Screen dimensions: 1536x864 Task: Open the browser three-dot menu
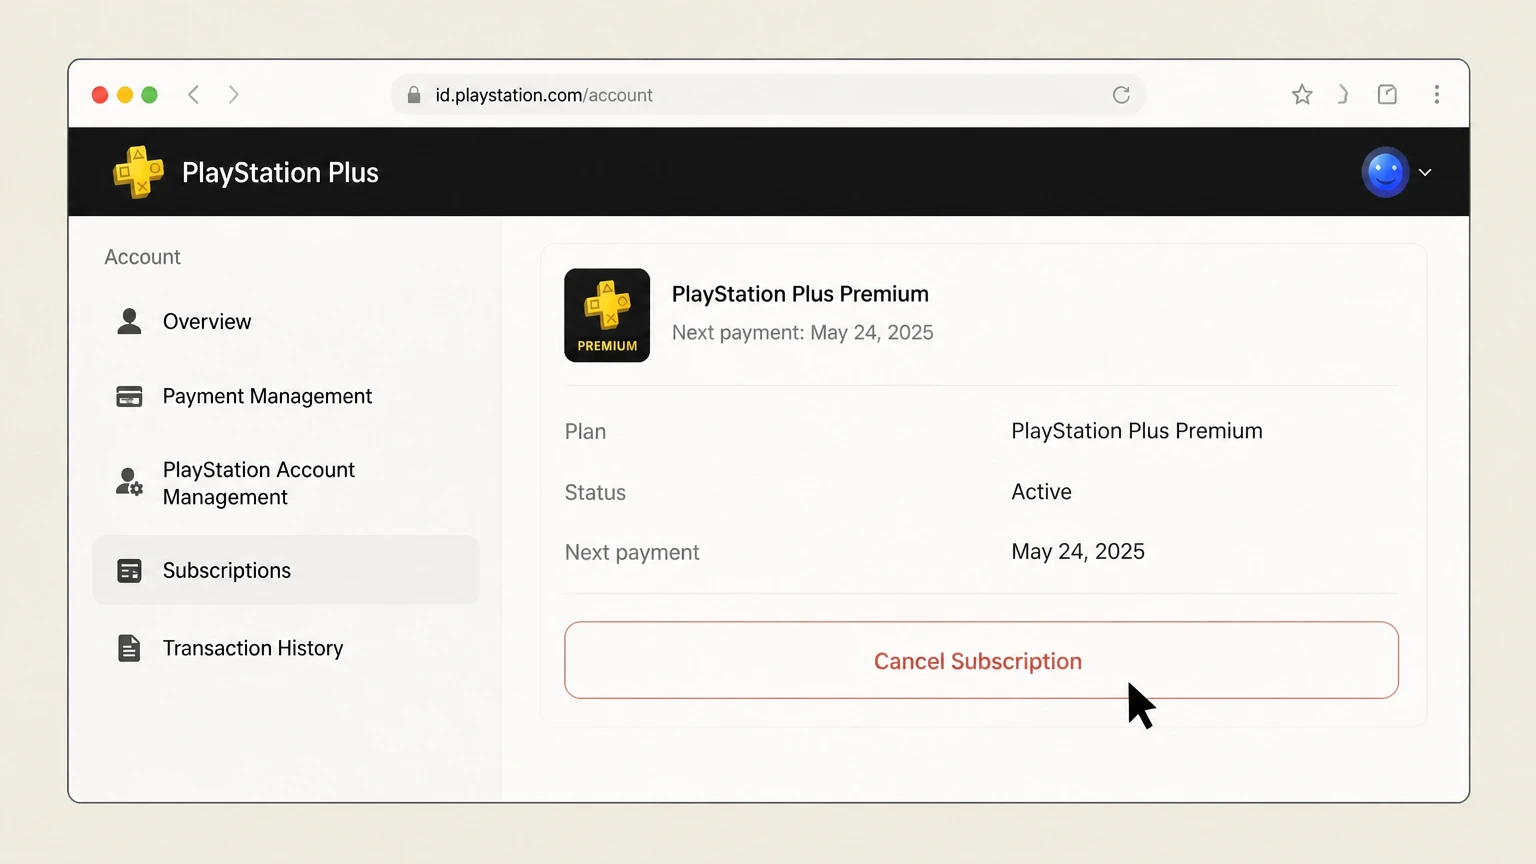pyautogui.click(x=1437, y=95)
